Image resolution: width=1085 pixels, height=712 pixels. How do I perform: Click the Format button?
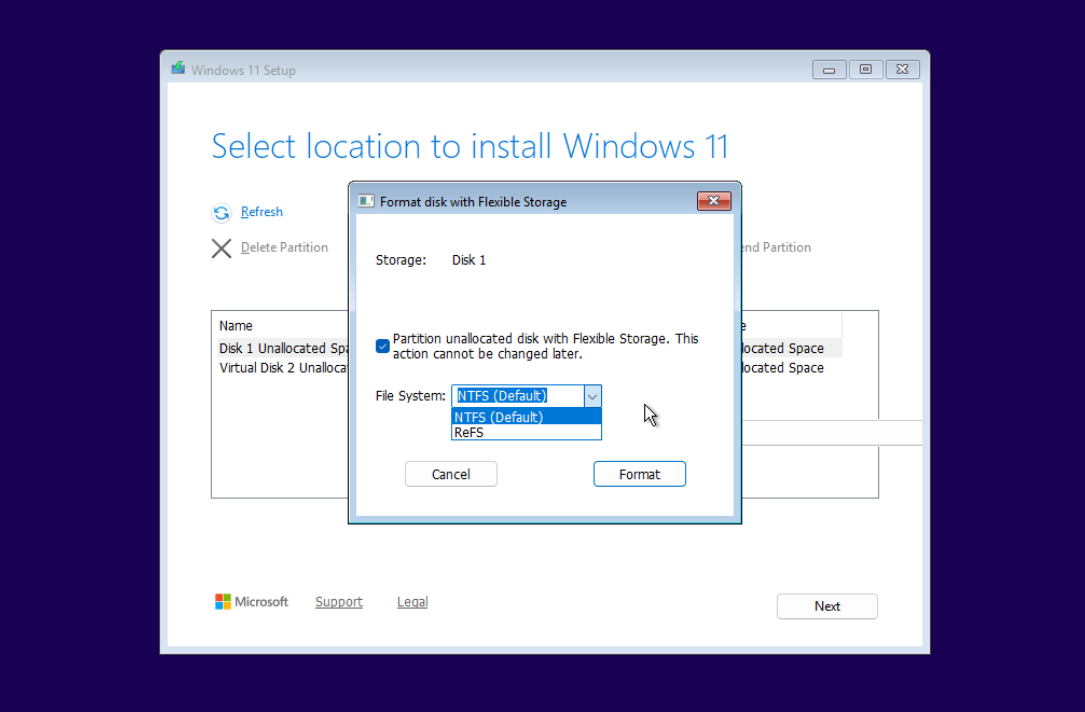point(639,474)
